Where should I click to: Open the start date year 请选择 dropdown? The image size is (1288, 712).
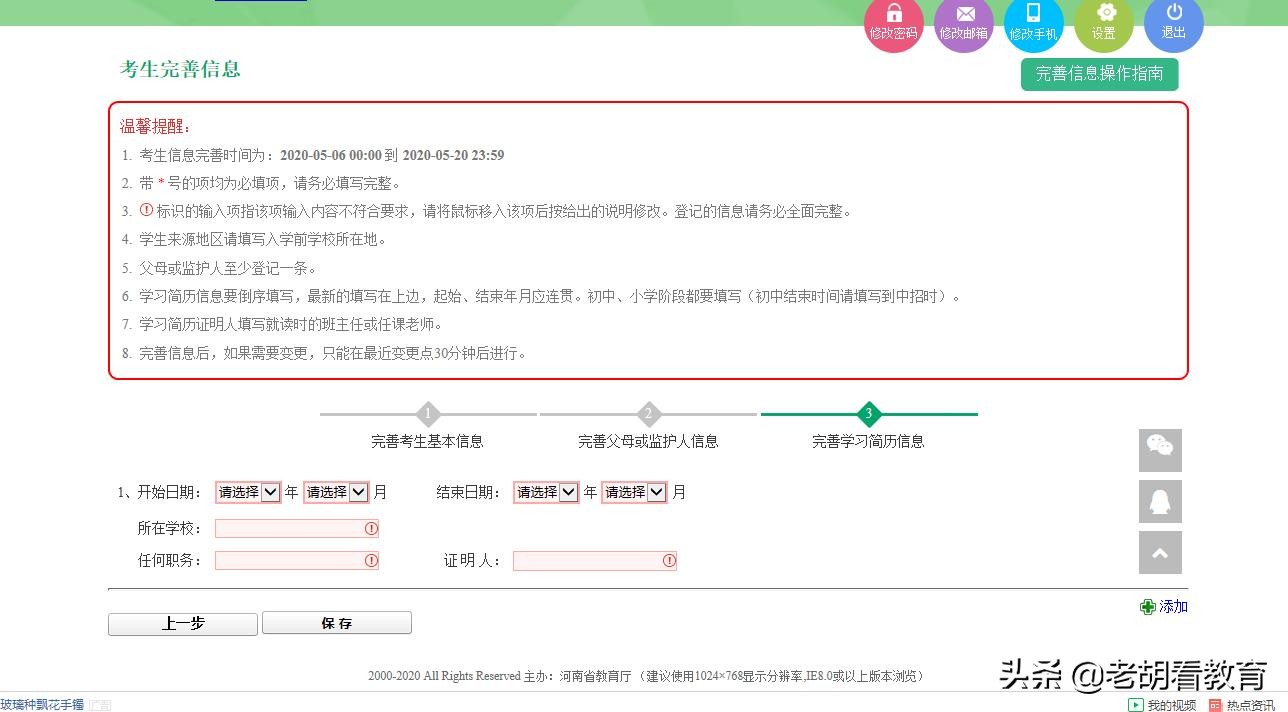point(247,491)
